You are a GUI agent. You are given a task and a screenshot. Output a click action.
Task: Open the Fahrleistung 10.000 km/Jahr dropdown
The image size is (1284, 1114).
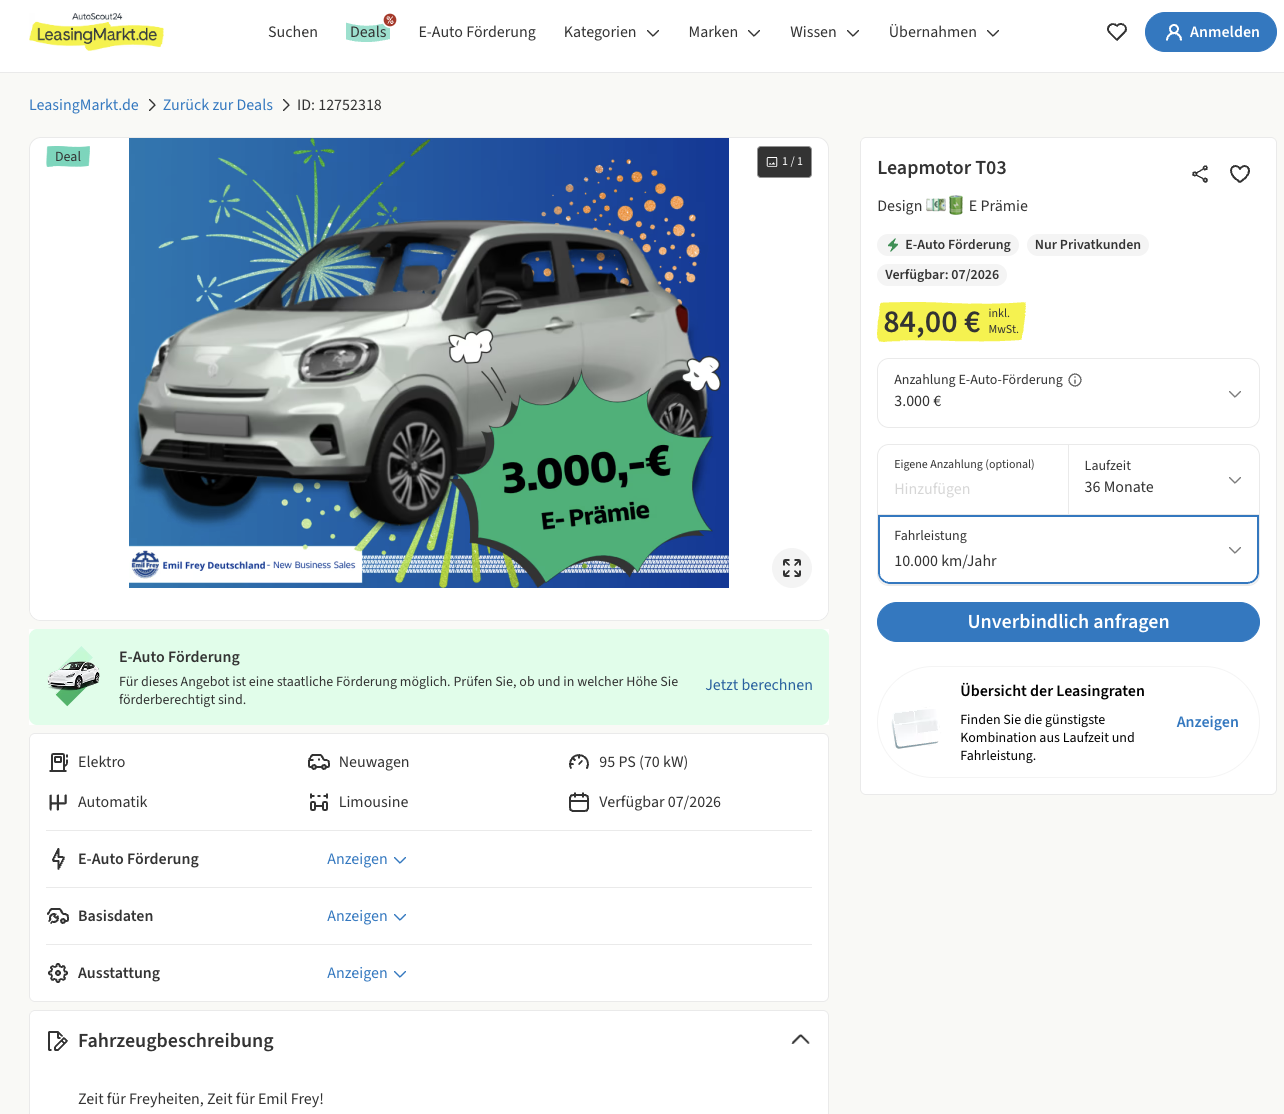click(1067, 549)
